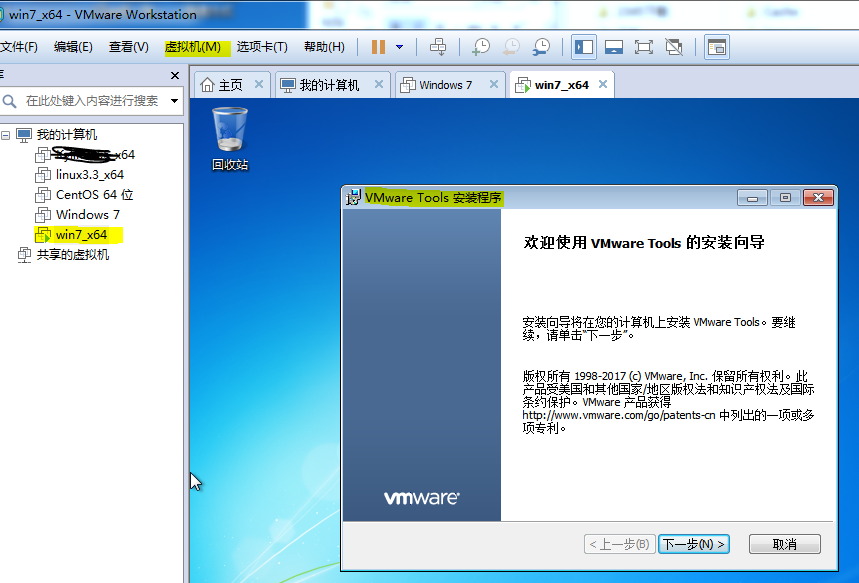Screen dimensions: 859x583
Task: Close the VMware Tools 安装程序 window
Action: pos(818,197)
